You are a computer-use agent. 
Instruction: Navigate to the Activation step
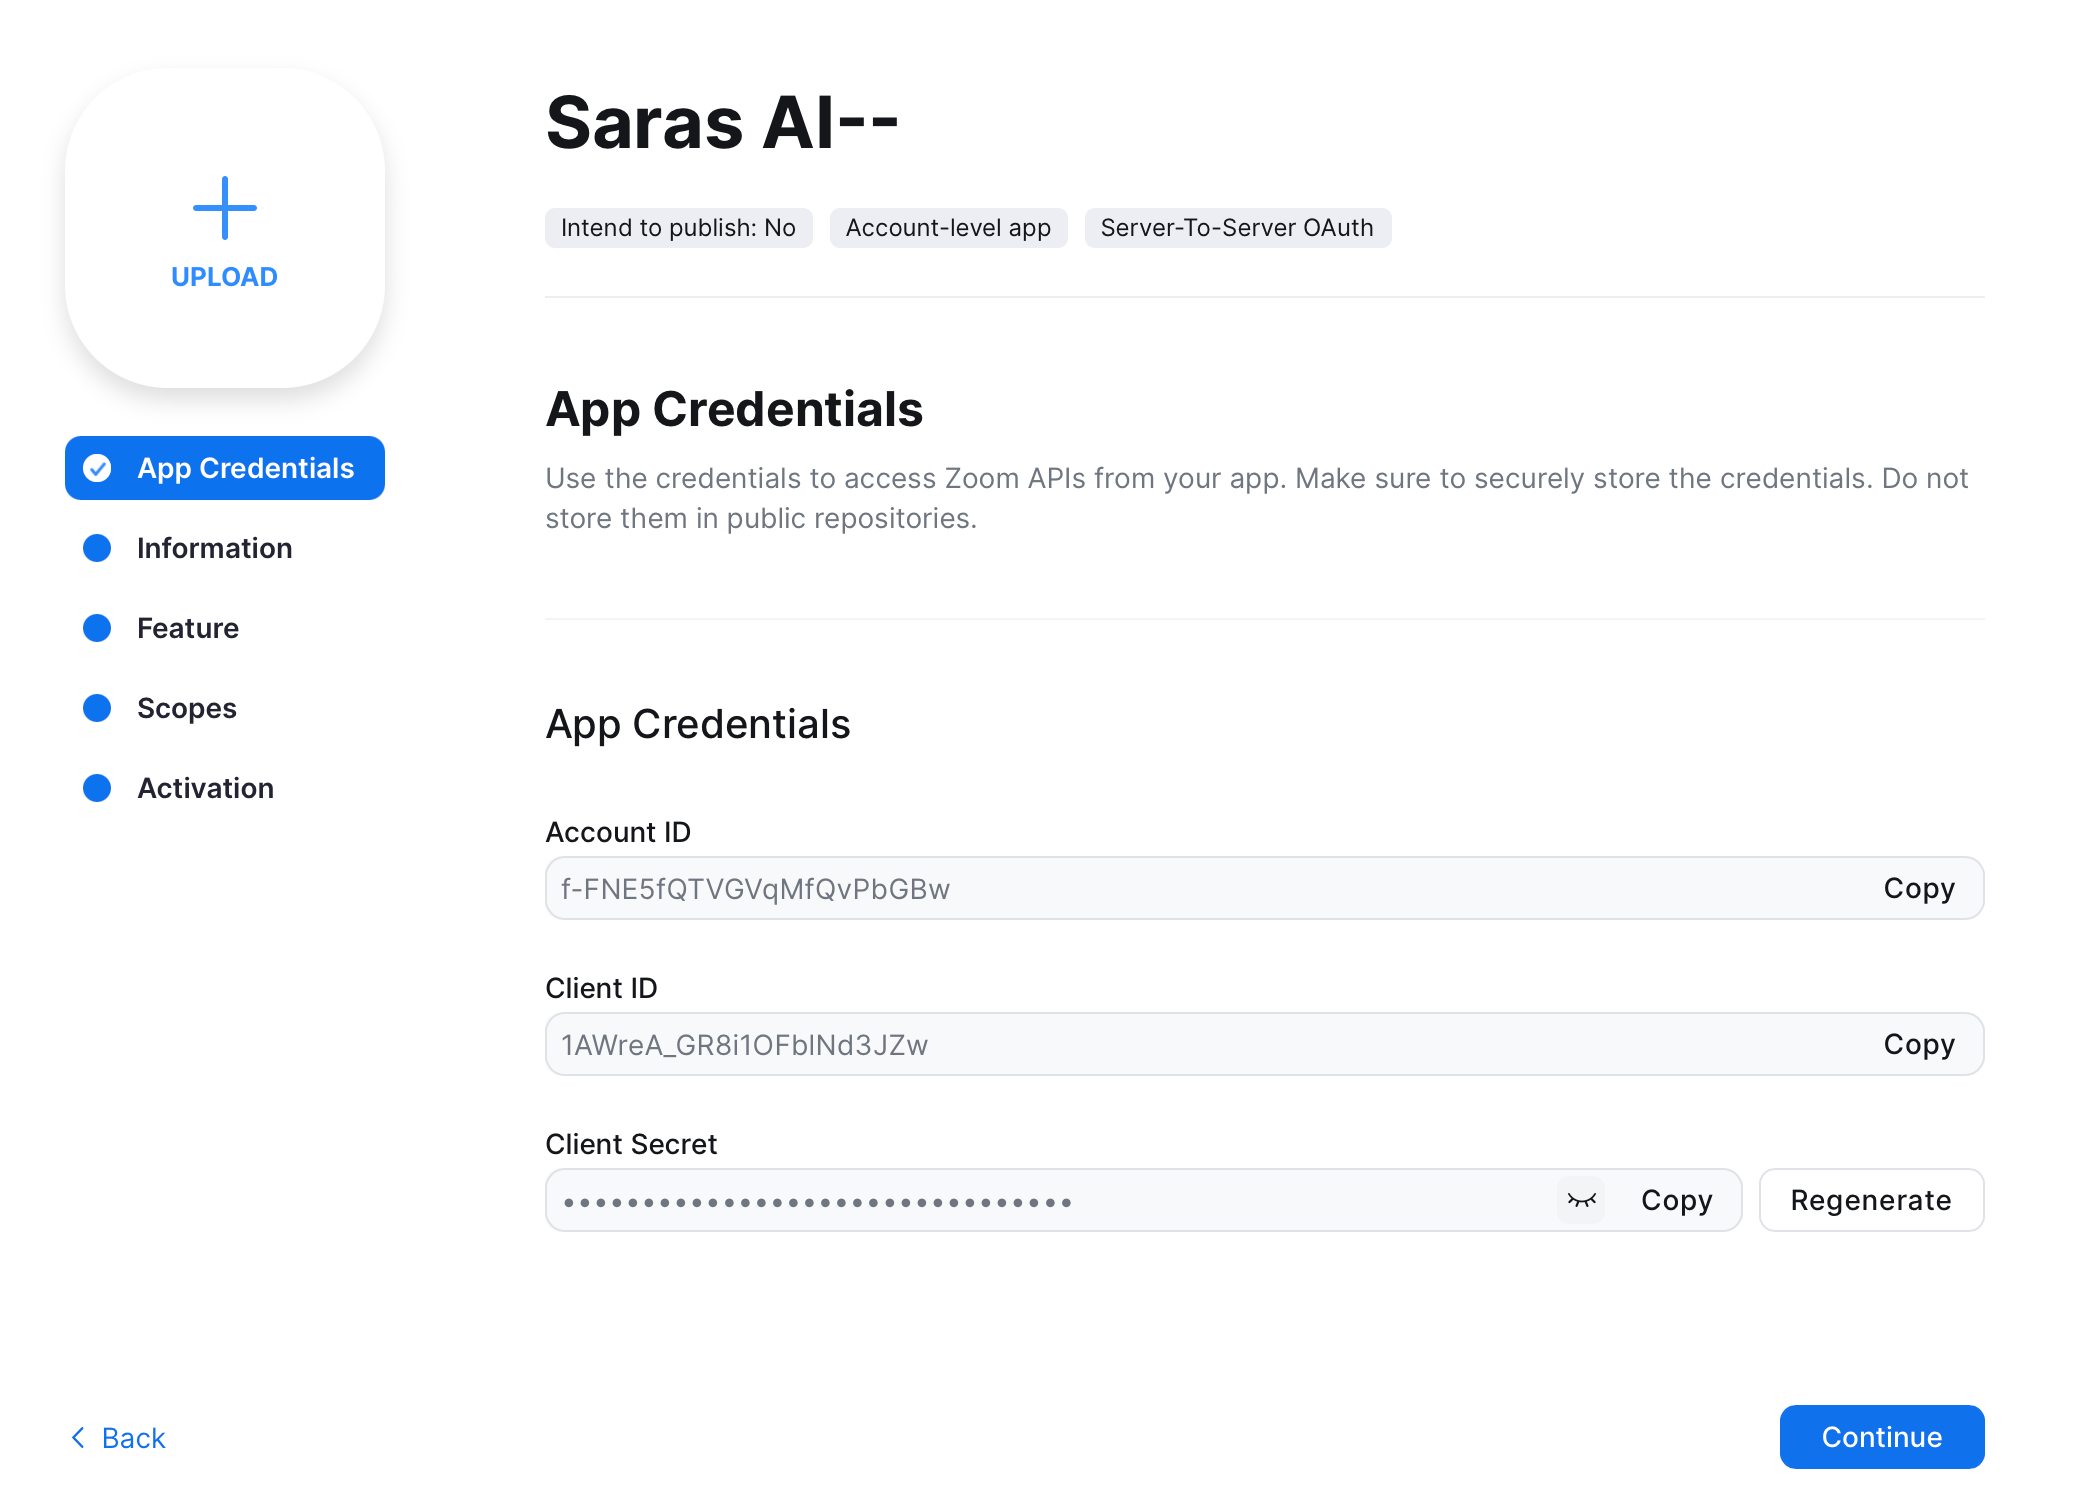coord(205,788)
